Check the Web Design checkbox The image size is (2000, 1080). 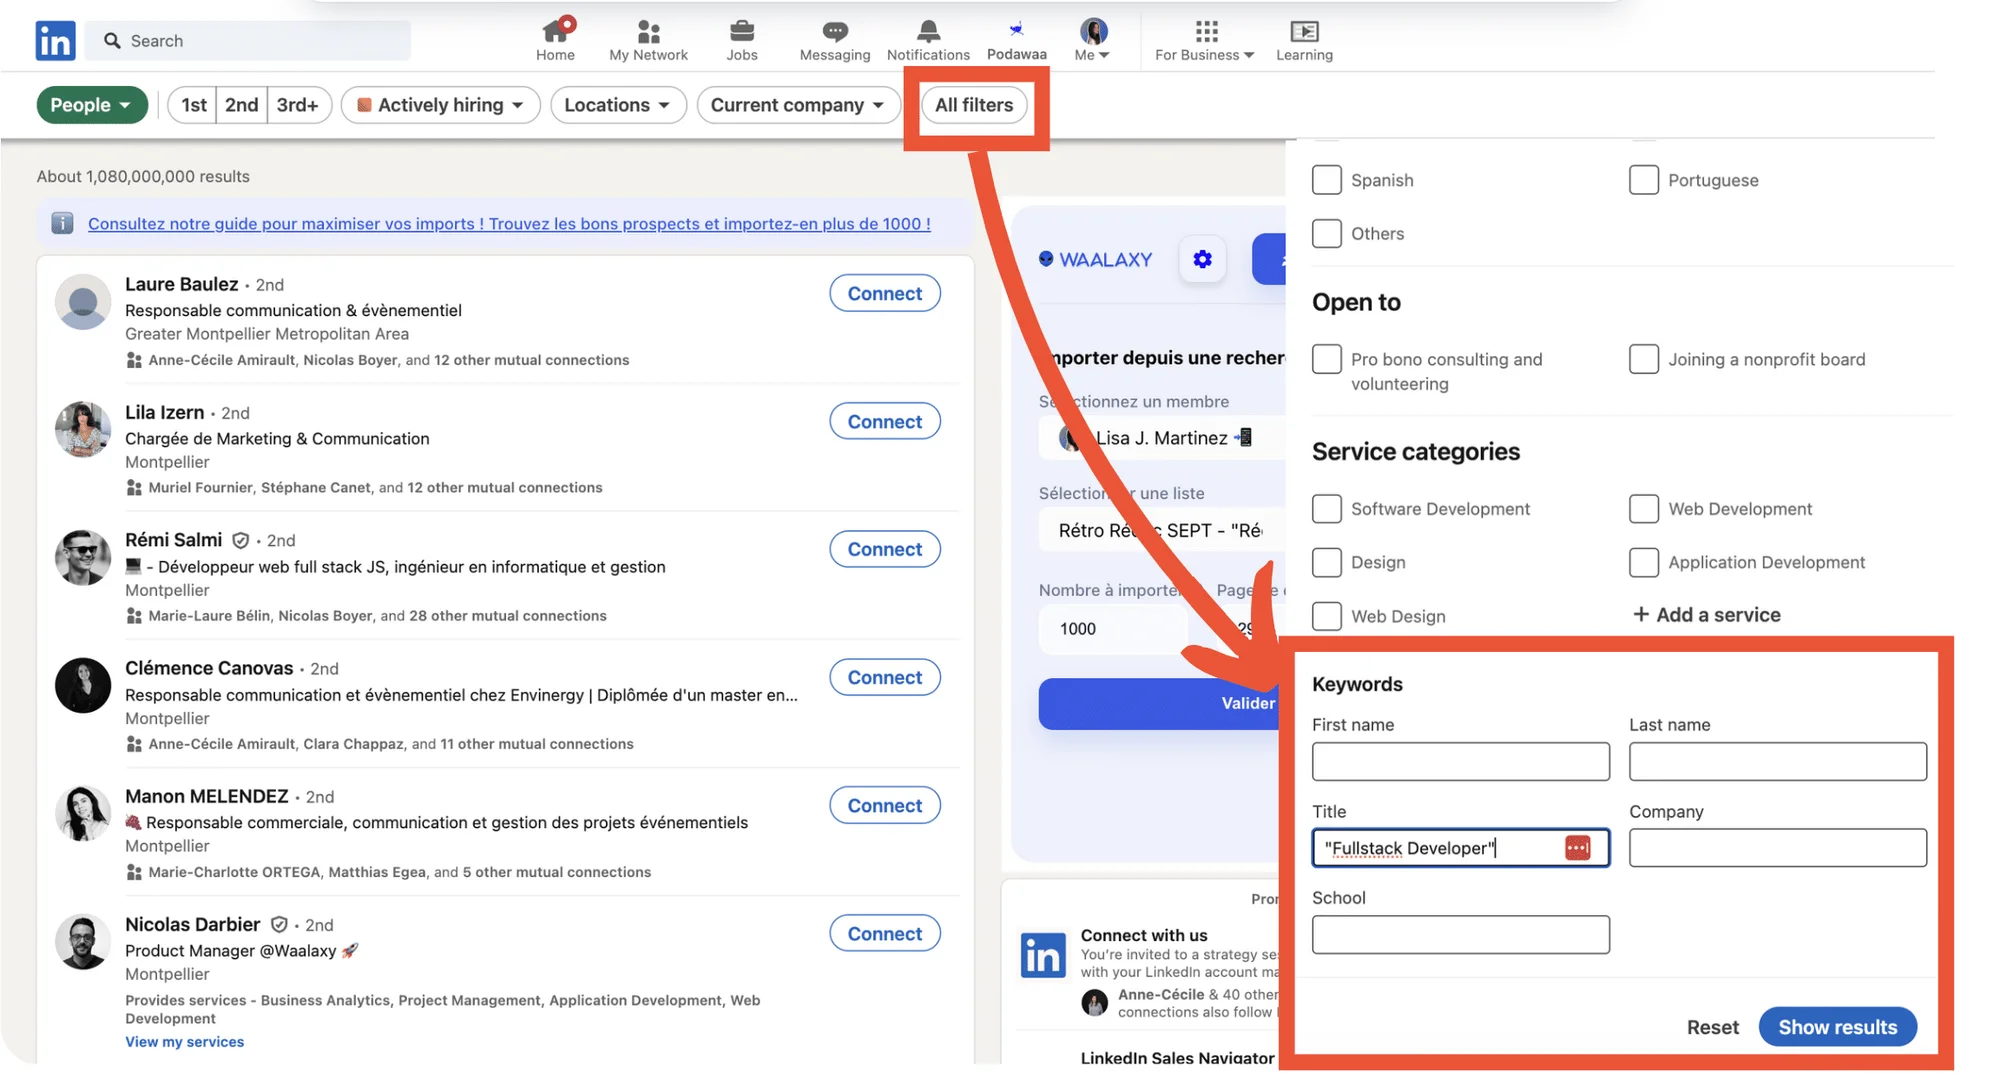click(x=1326, y=616)
